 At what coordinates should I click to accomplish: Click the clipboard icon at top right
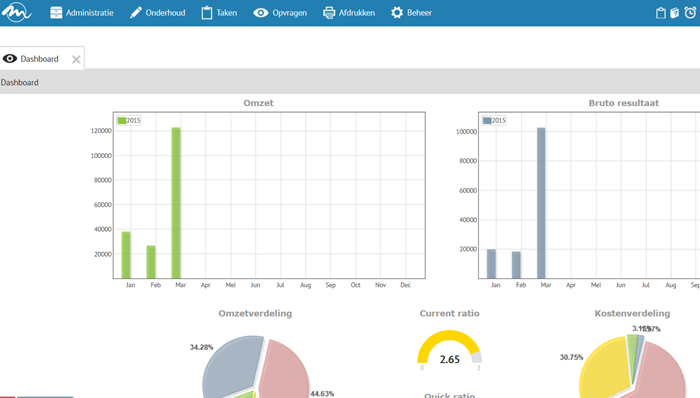click(x=661, y=13)
